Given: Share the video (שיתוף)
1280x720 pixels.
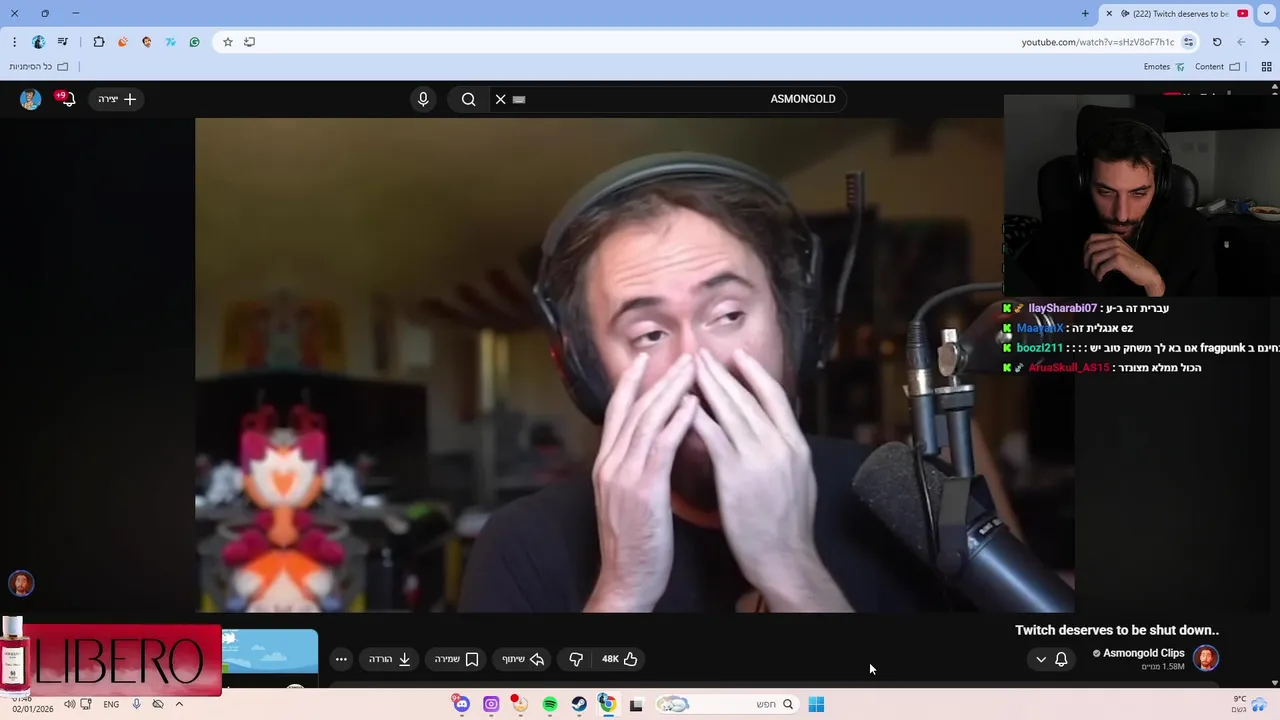Looking at the screenshot, I should pyautogui.click(x=523, y=659).
